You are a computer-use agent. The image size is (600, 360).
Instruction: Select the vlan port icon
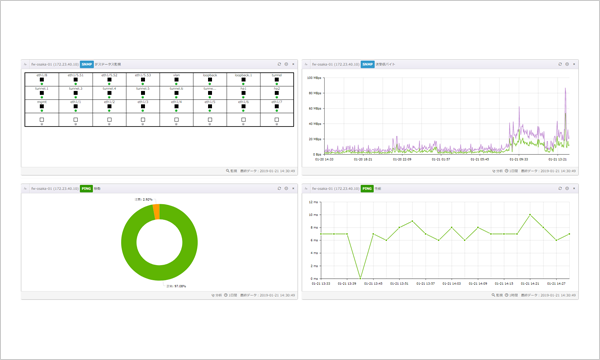coord(176,80)
